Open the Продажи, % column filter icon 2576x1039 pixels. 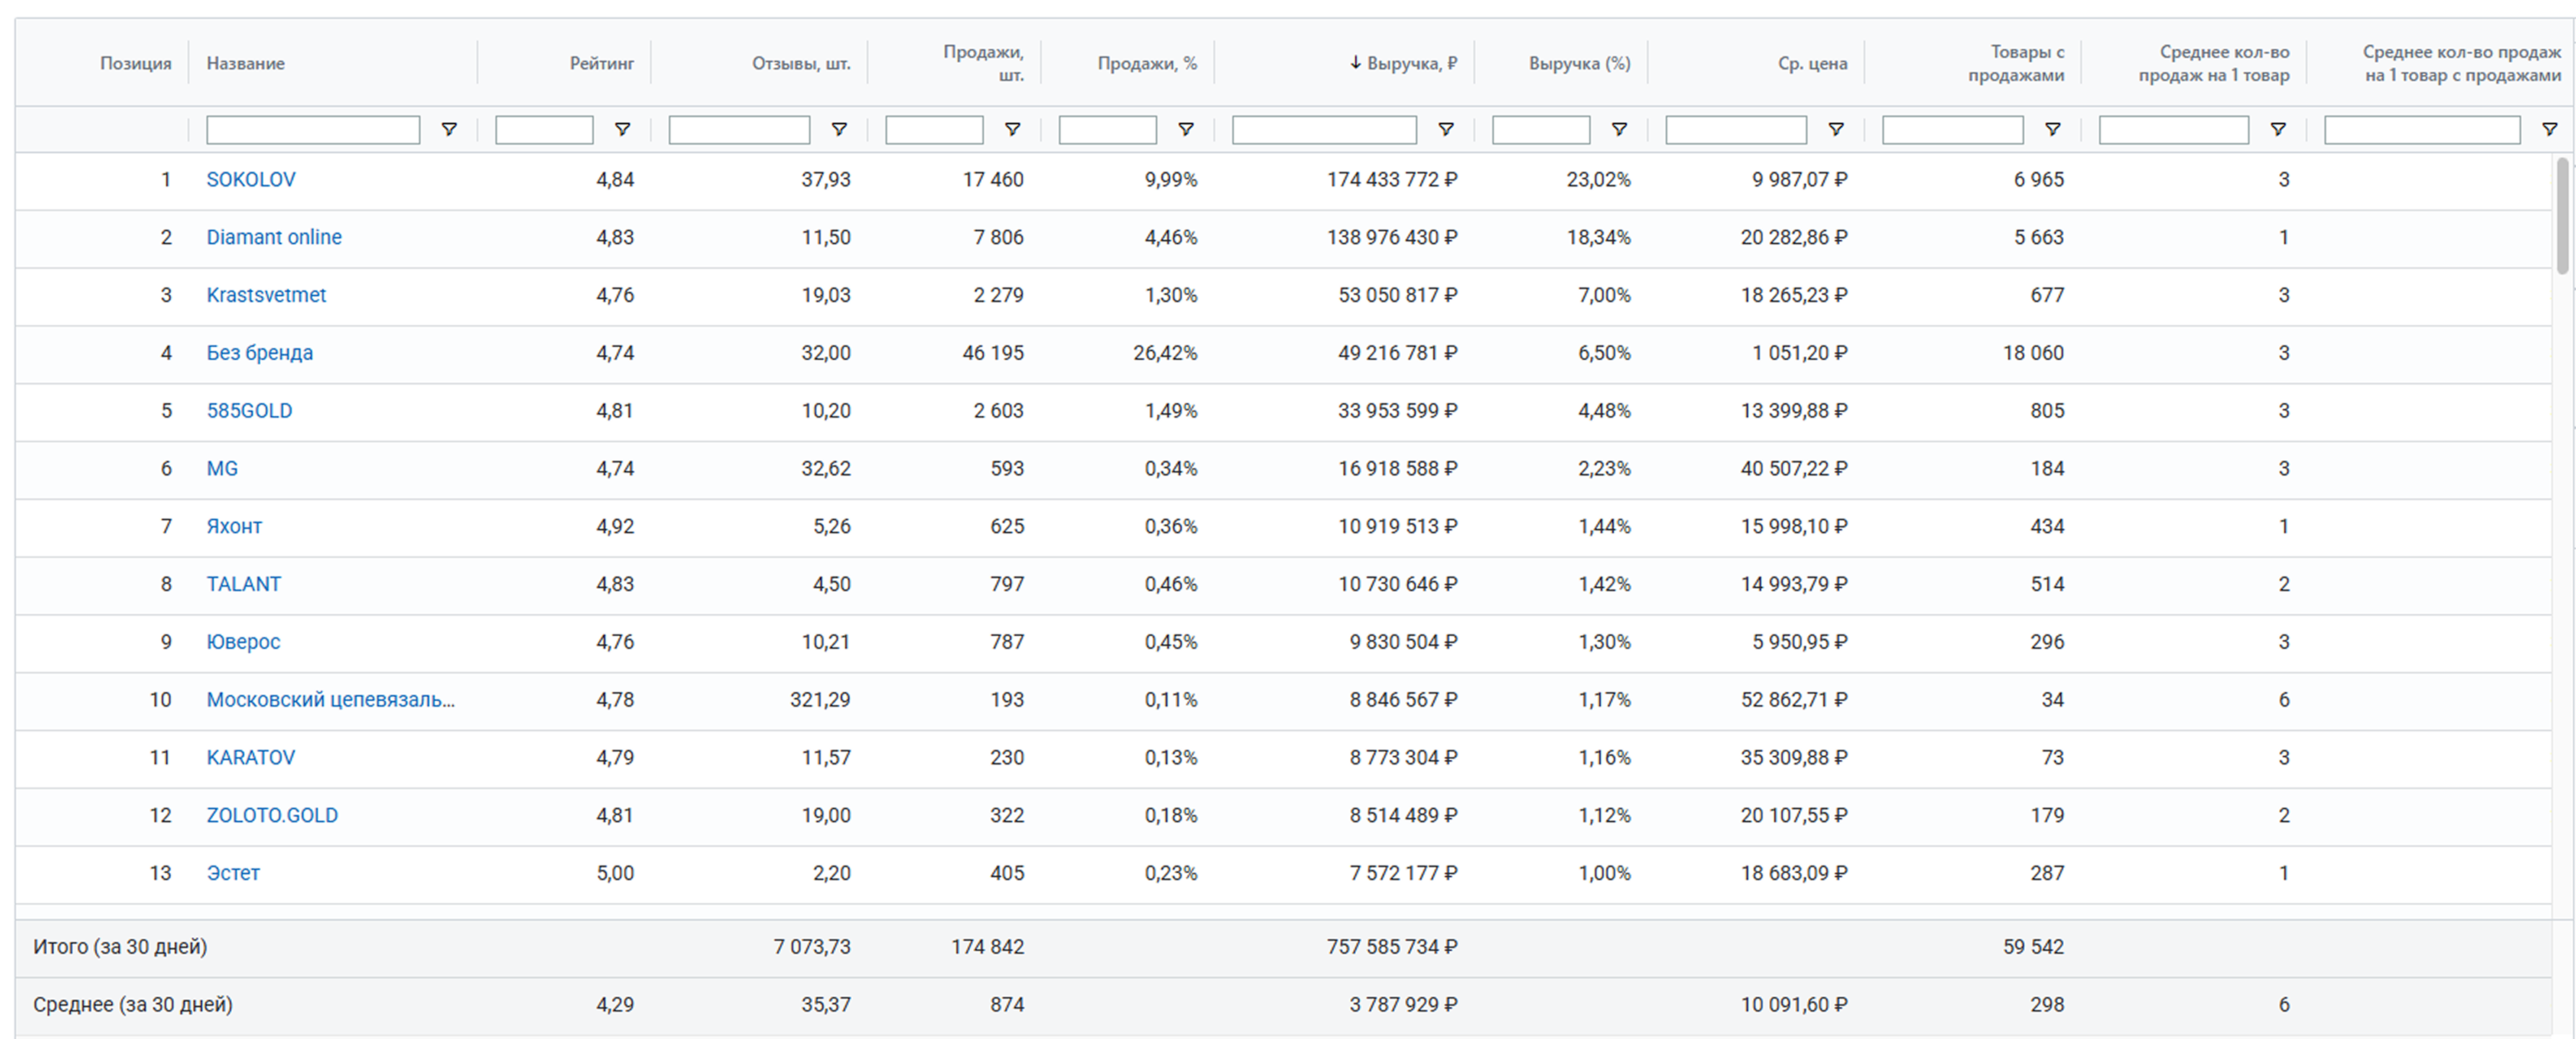point(1186,129)
